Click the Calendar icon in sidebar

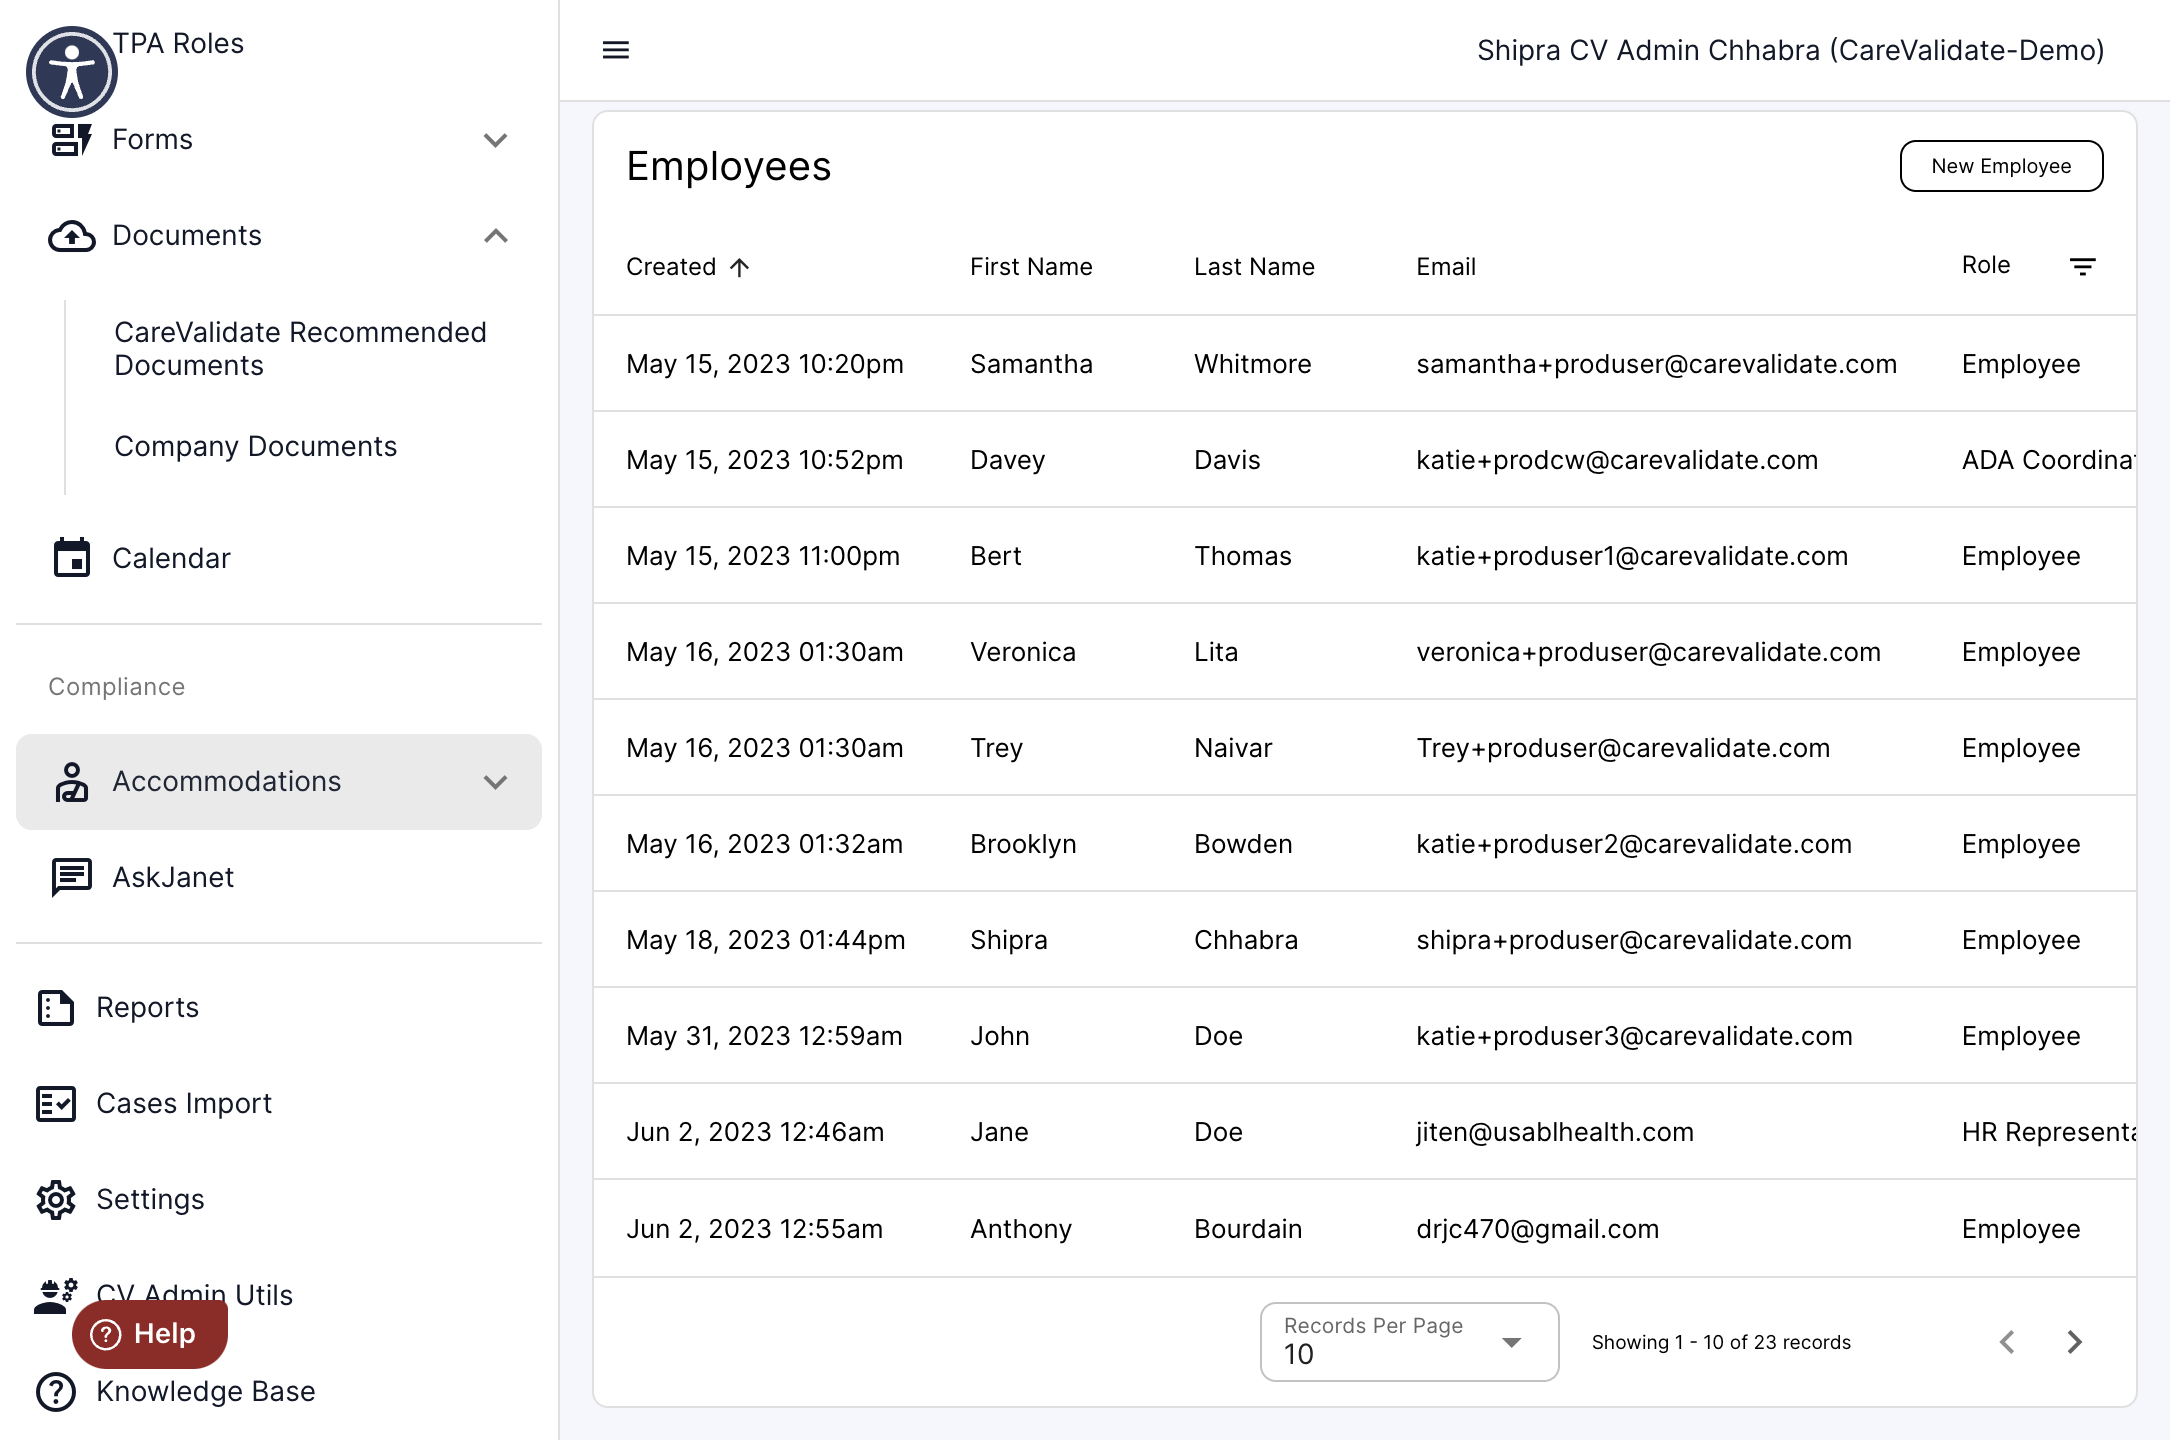click(x=71, y=558)
